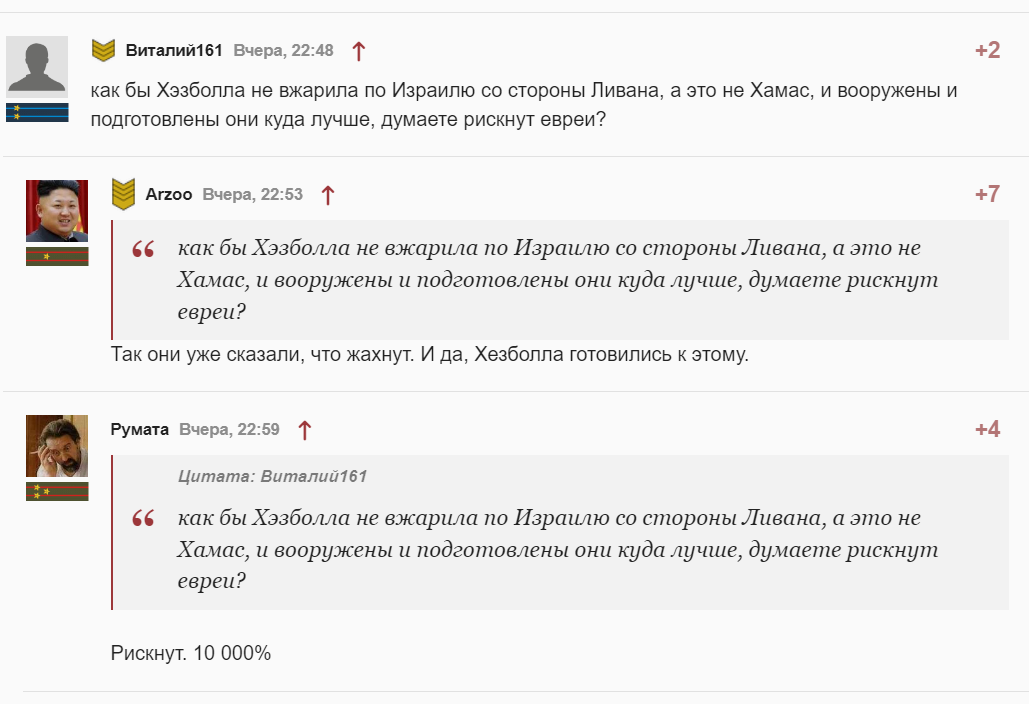The width and height of the screenshot is (1029, 704).
Task: Click the blue shoulder strap under Виталий161's avatar
Action: (x=37, y=112)
